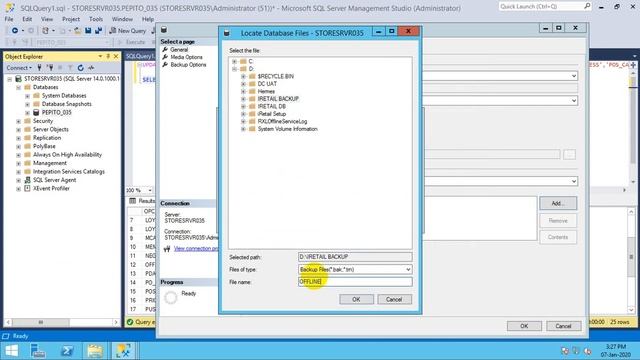The width and height of the screenshot is (640, 360).
Task: Open the Connect dropdown in Object Explorer
Action: click(x=19, y=68)
